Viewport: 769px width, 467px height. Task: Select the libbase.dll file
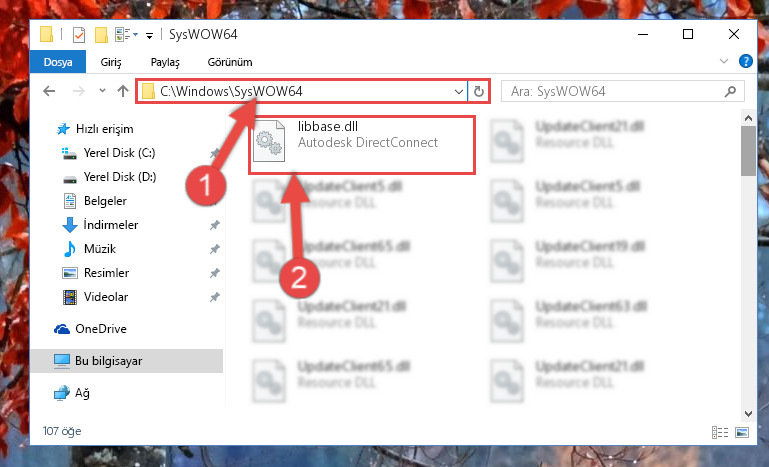click(x=362, y=145)
